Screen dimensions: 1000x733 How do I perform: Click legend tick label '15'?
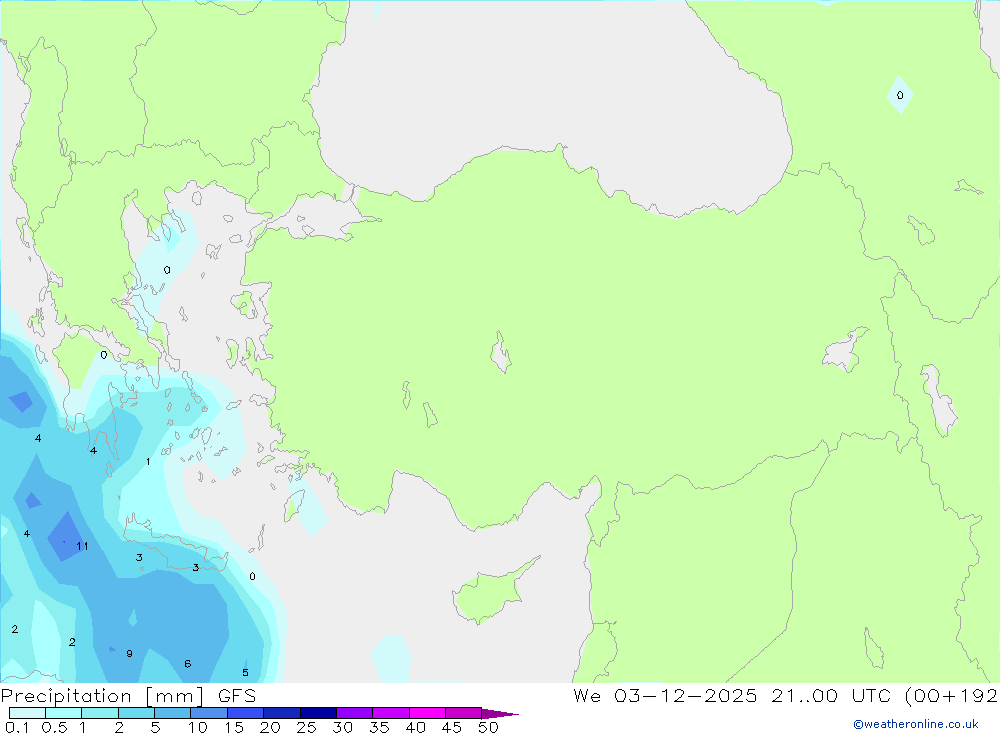[234, 727]
